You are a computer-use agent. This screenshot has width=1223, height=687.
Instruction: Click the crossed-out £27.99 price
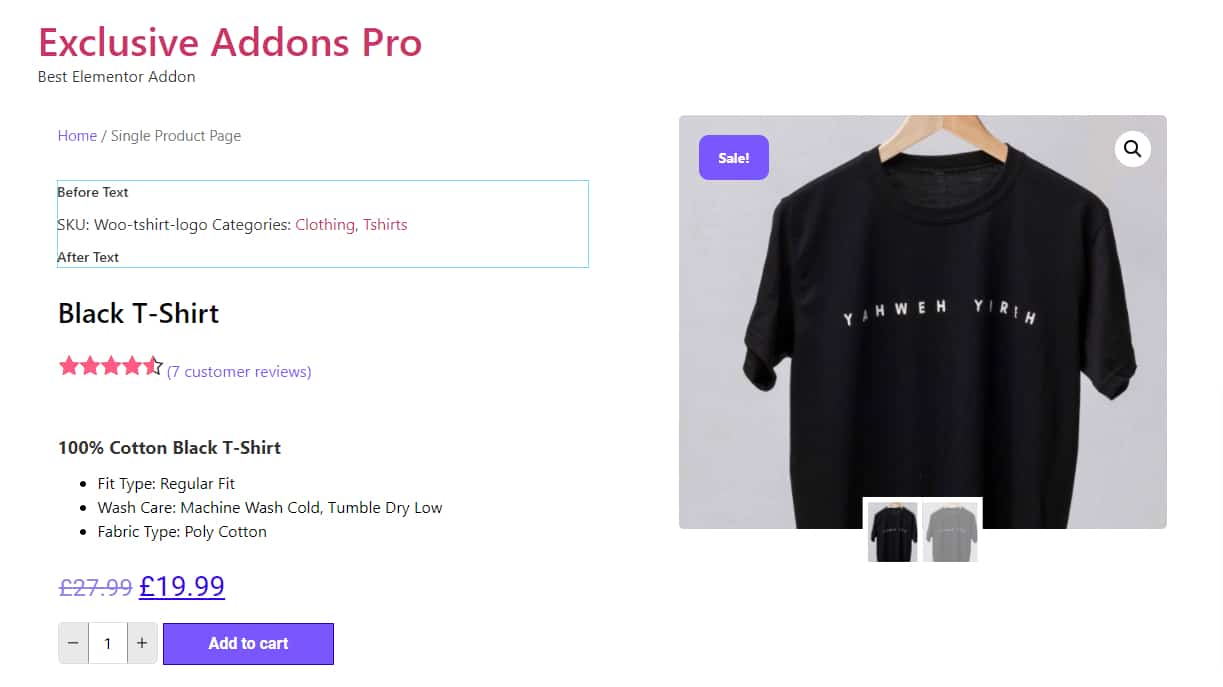tap(96, 587)
